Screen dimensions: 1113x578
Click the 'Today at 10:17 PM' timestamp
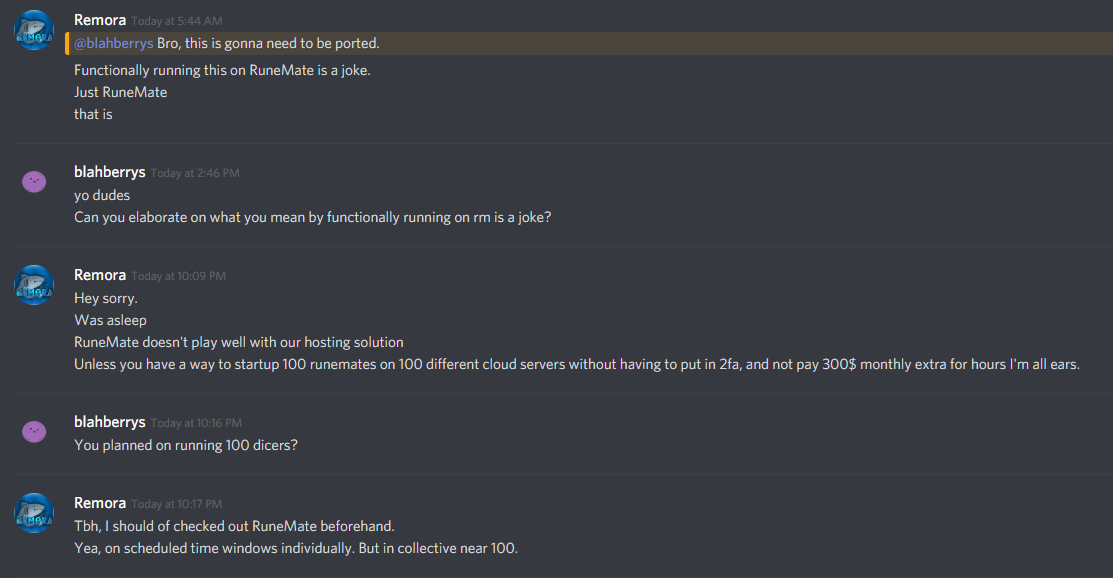[x=177, y=504]
